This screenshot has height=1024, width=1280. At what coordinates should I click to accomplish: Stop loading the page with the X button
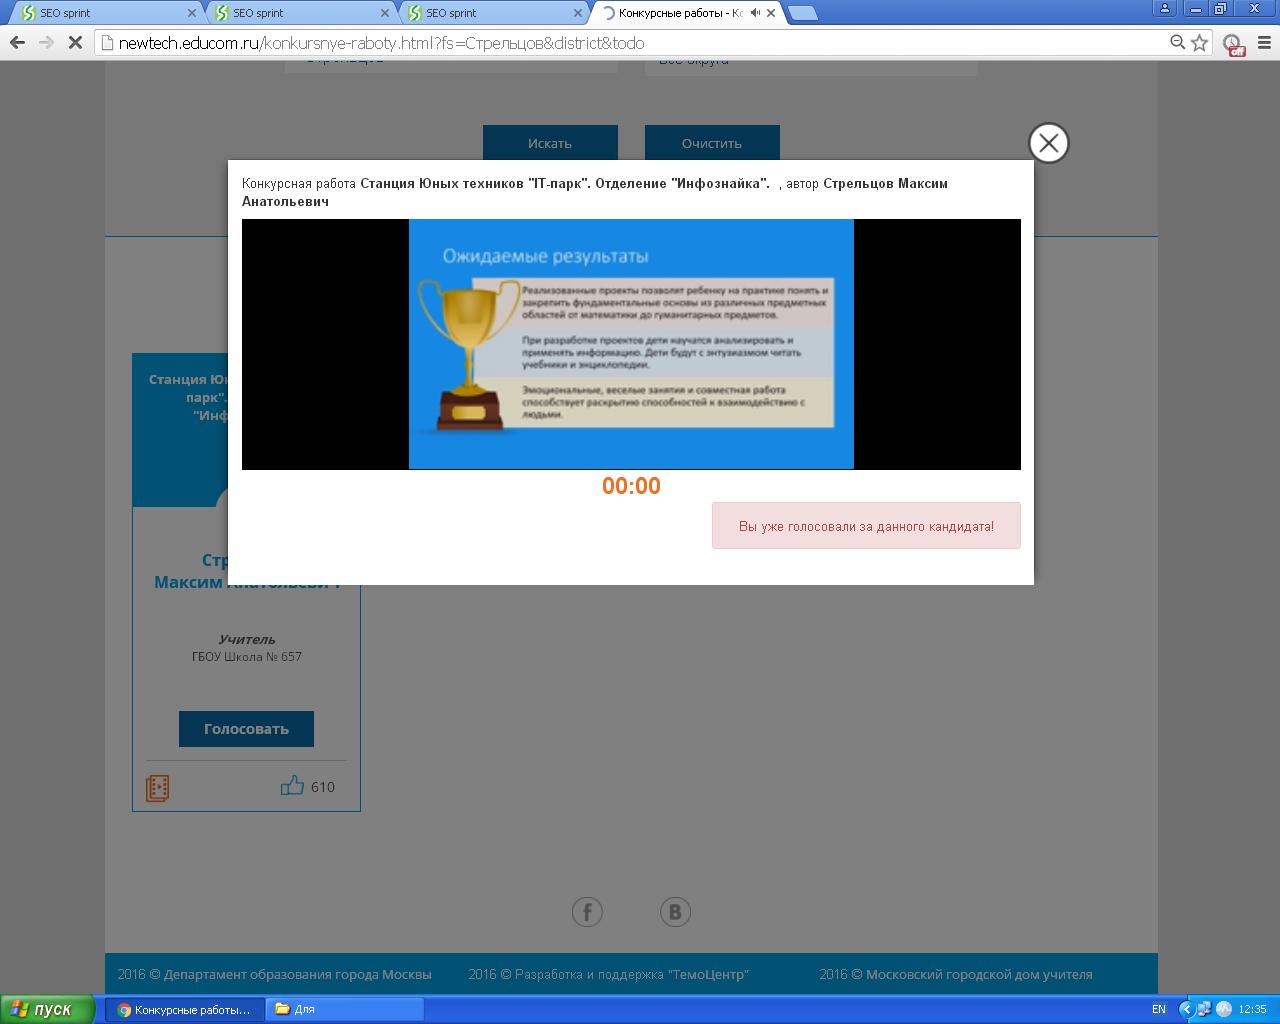pyautogui.click(x=75, y=43)
